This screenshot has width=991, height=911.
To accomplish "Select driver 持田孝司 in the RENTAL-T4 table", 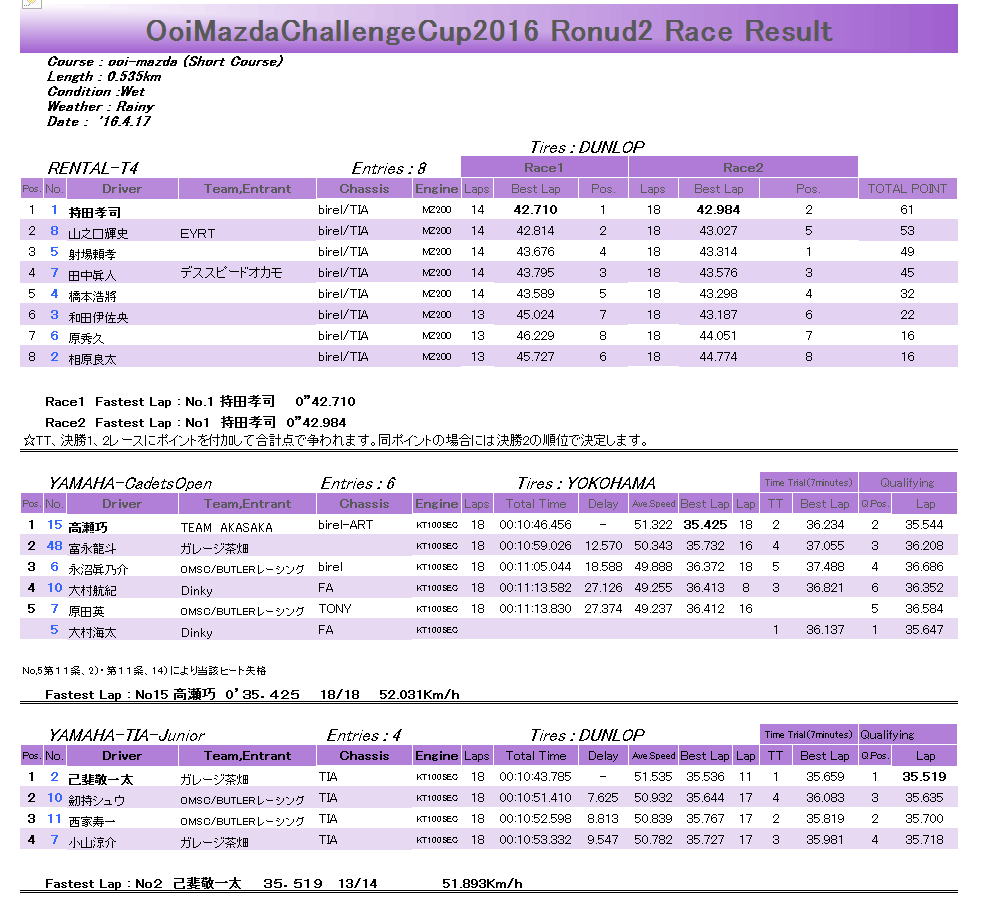I will [95, 212].
